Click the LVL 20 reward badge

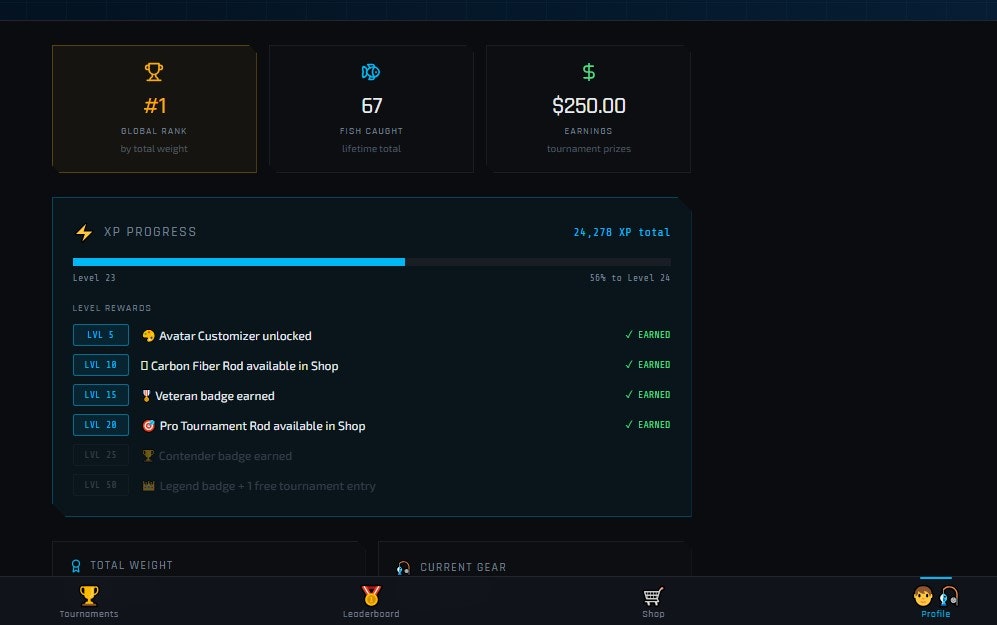100,425
